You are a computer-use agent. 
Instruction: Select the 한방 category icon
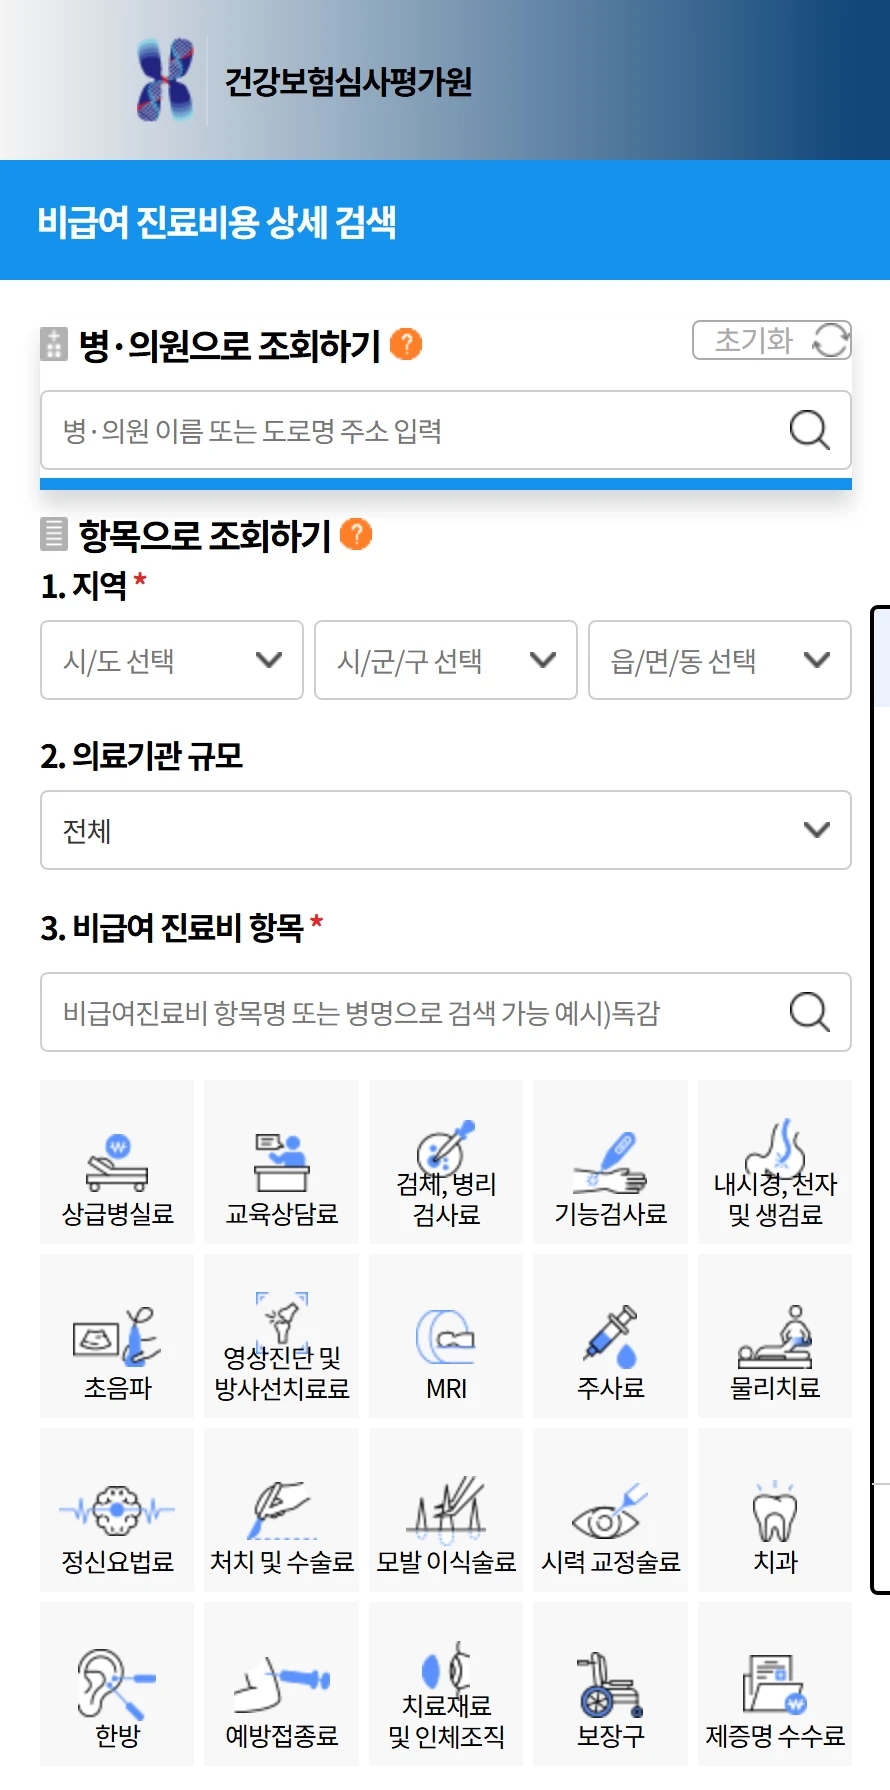click(x=117, y=1684)
